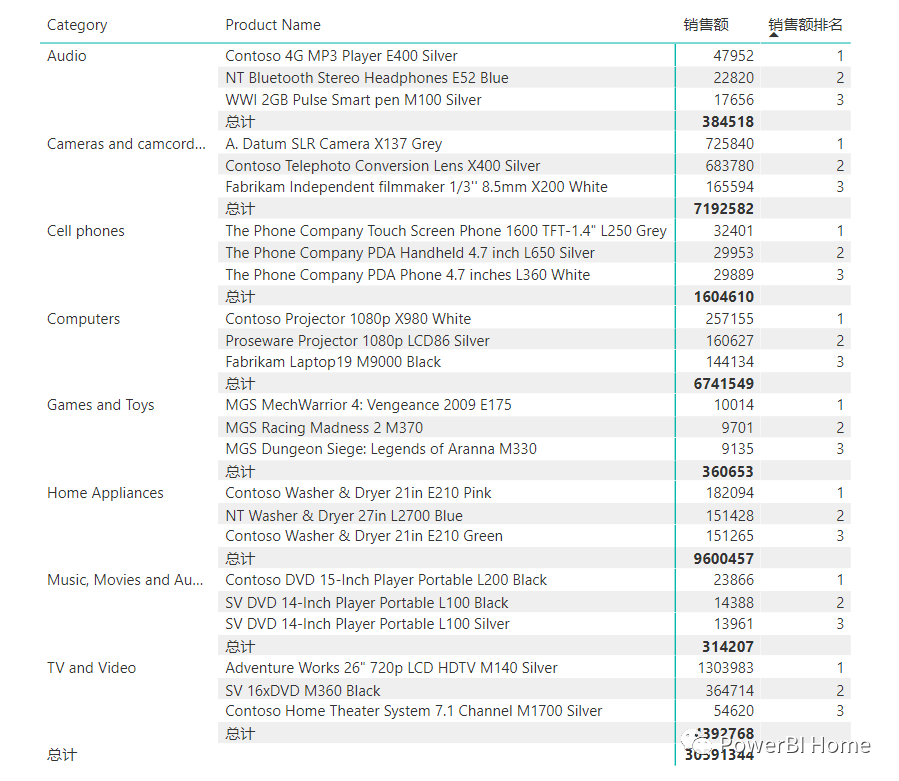Click SV DVD 14-Inch Player Portable L100 Black
This screenshot has height=781, width=899.
(367, 603)
